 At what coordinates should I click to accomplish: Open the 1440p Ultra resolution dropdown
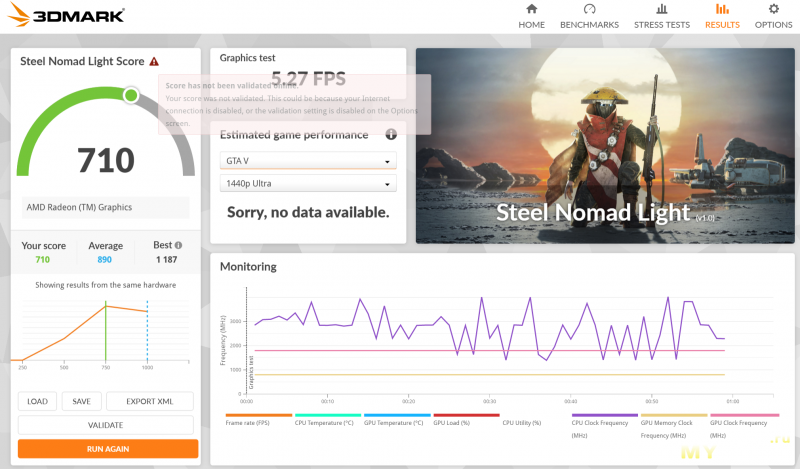[308, 183]
